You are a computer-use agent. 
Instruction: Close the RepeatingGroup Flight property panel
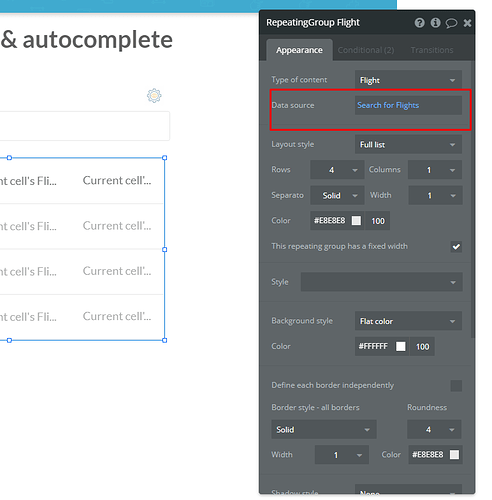467,23
